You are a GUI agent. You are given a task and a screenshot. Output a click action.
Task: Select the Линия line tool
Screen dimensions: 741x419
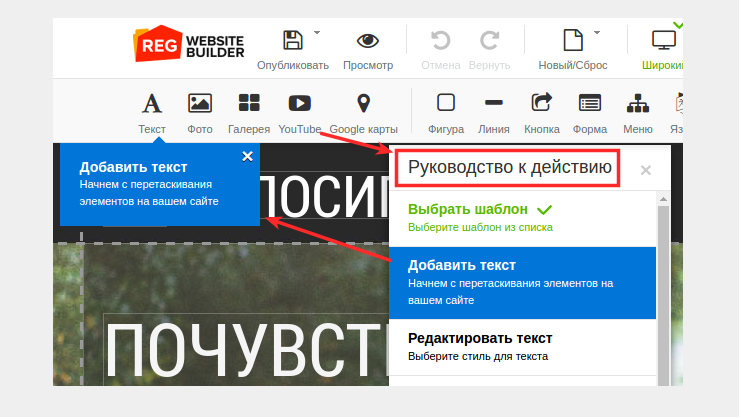coord(493,113)
